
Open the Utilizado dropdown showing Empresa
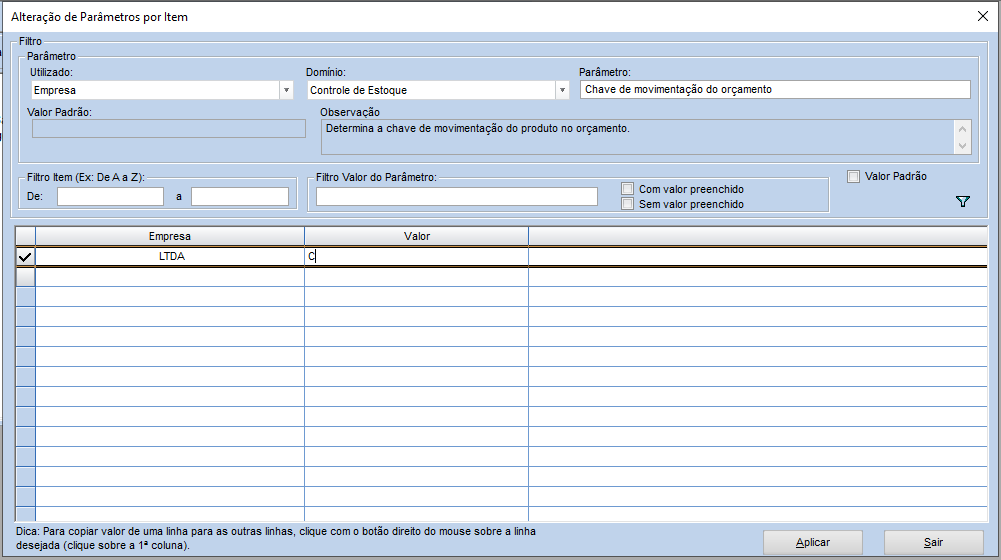pos(285,90)
